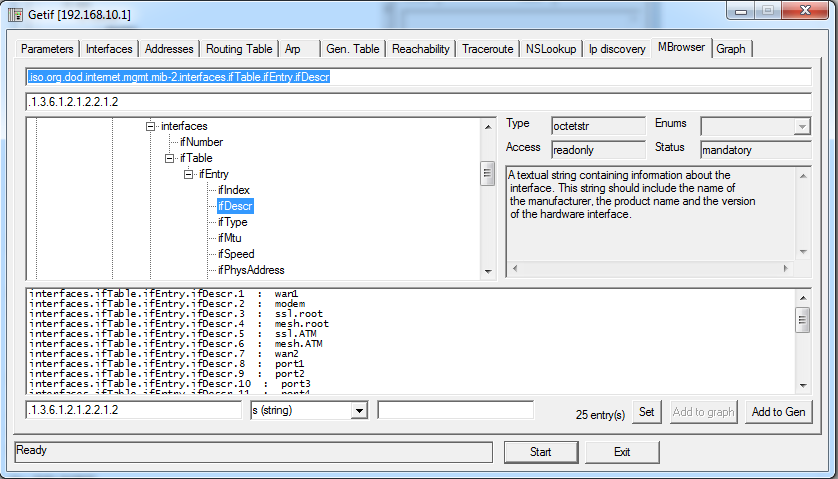The width and height of the screenshot is (838, 479).
Task: Click the MIB object name path field
Action: click(418, 77)
